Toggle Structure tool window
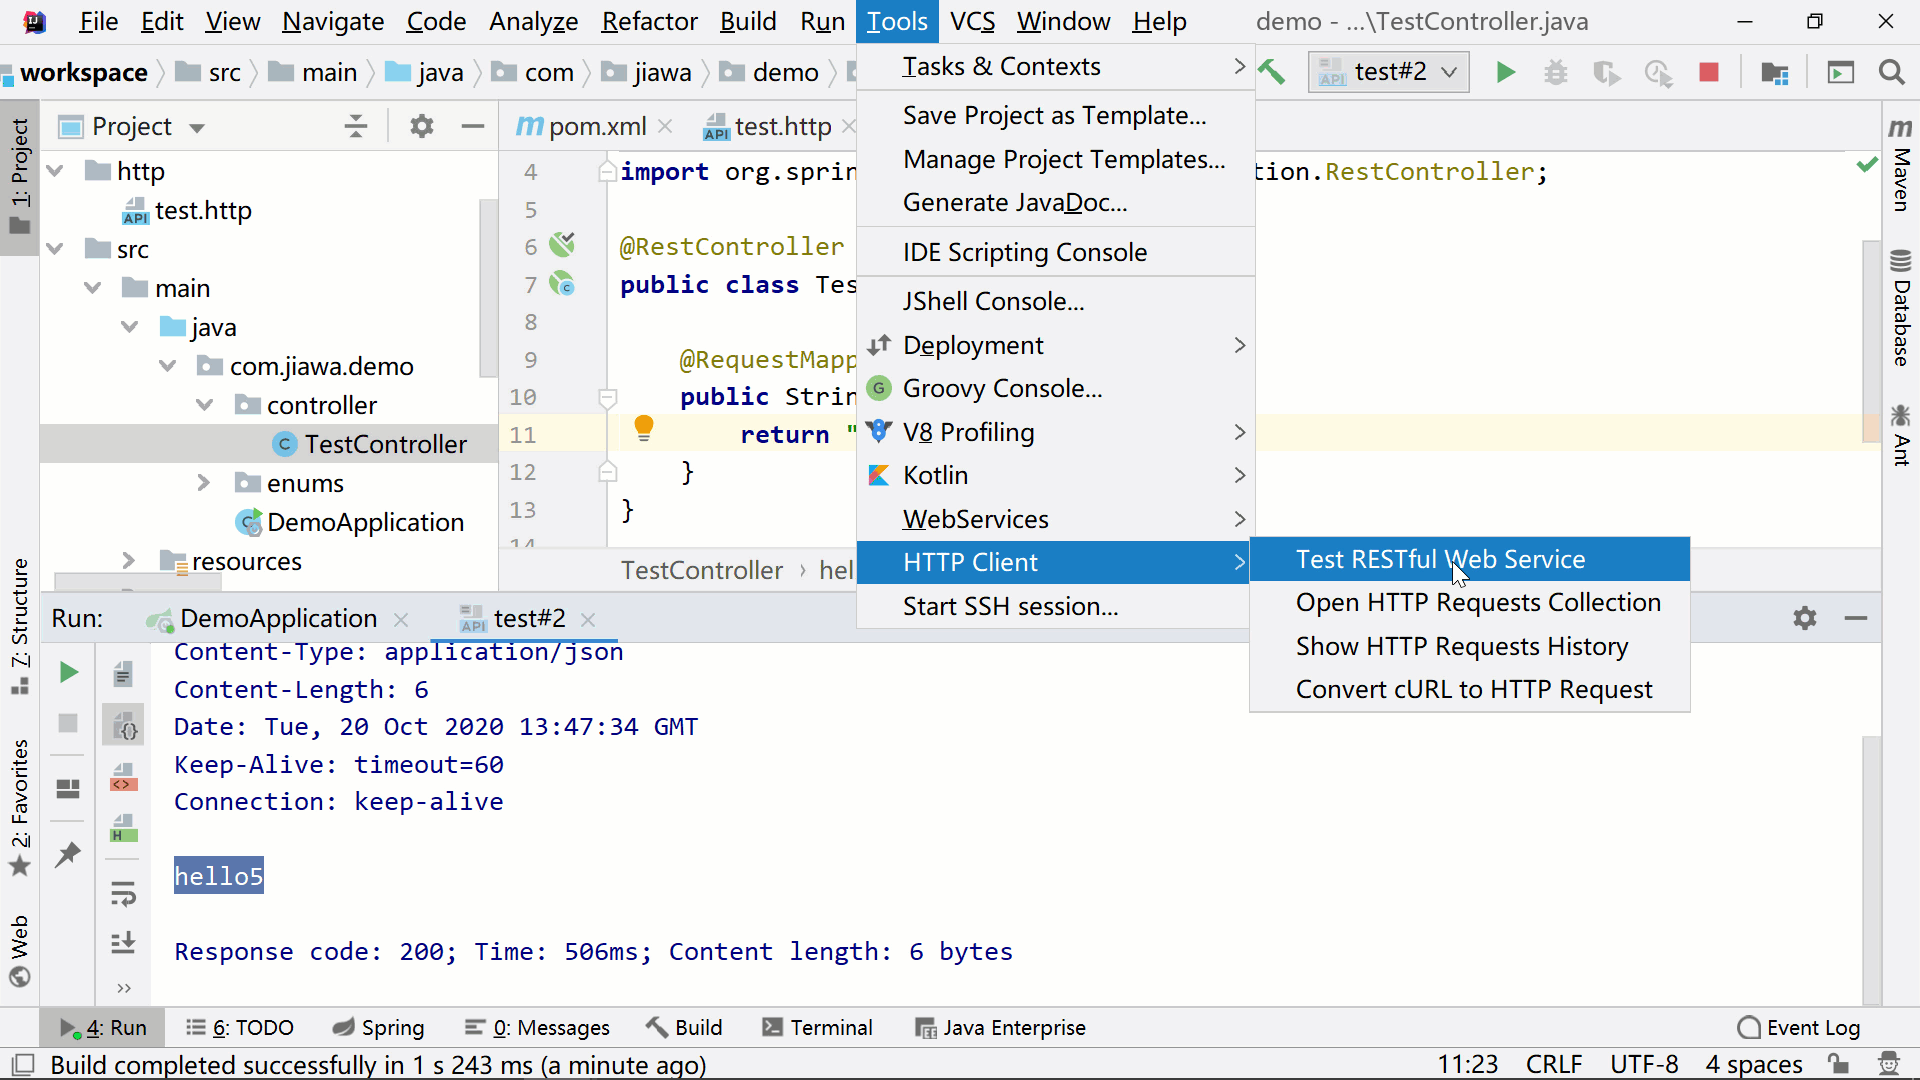Screen dimensions: 1920x1080 [x=20, y=627]
